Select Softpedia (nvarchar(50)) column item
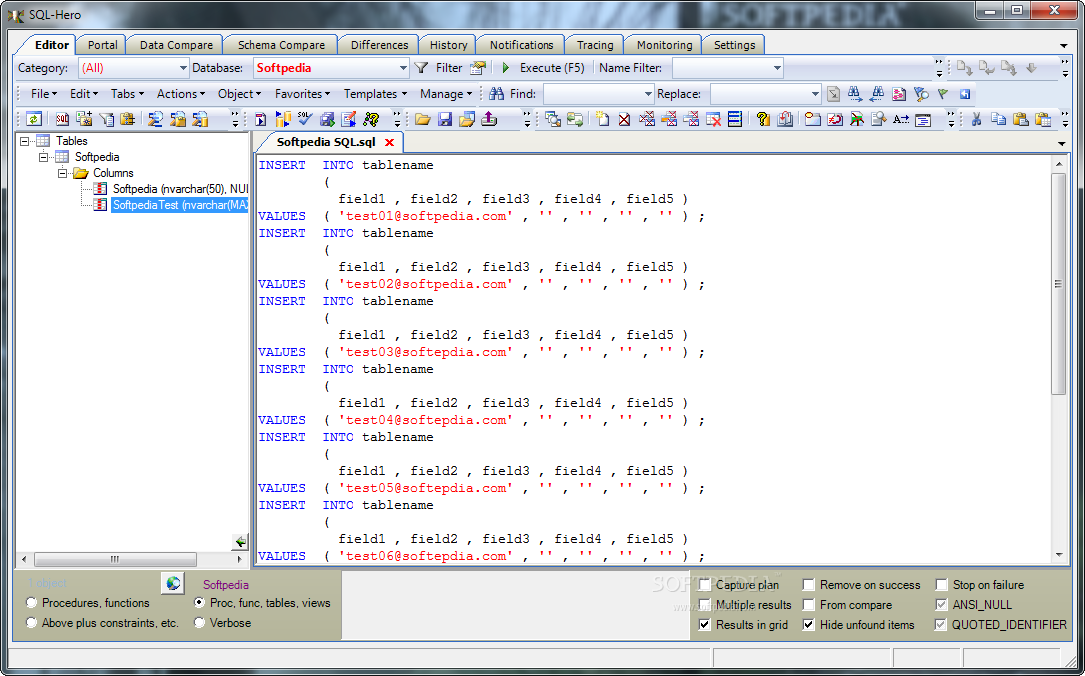The image size is (1085, 676). [180, 189]
